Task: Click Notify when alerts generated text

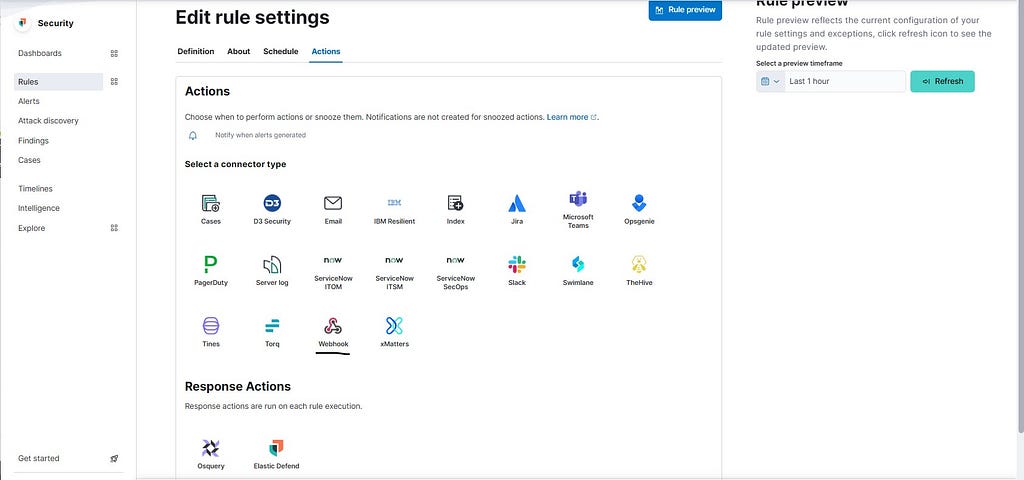Action: [x=261, y=135]
